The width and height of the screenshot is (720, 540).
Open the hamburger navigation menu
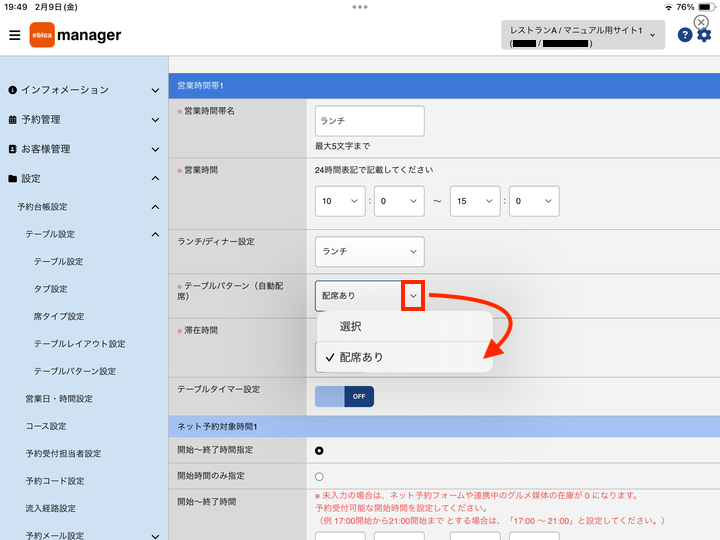15,35
